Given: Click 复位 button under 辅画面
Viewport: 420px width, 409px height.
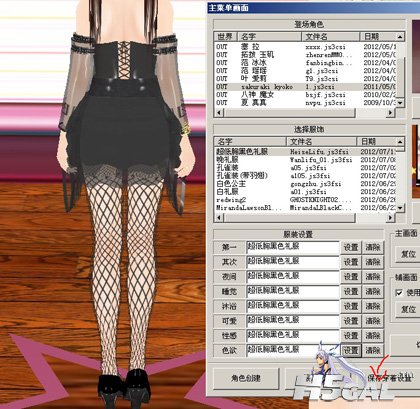Looking at the screenshot, I should [x=408, y=310].
